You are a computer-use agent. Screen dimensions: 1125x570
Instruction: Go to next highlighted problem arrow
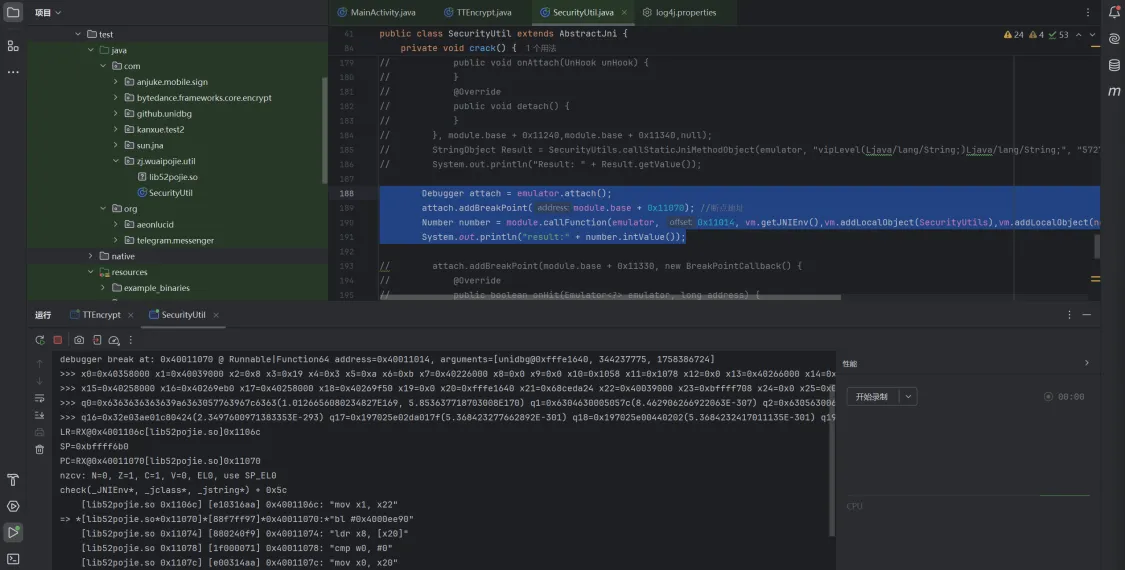point(1092,34)
